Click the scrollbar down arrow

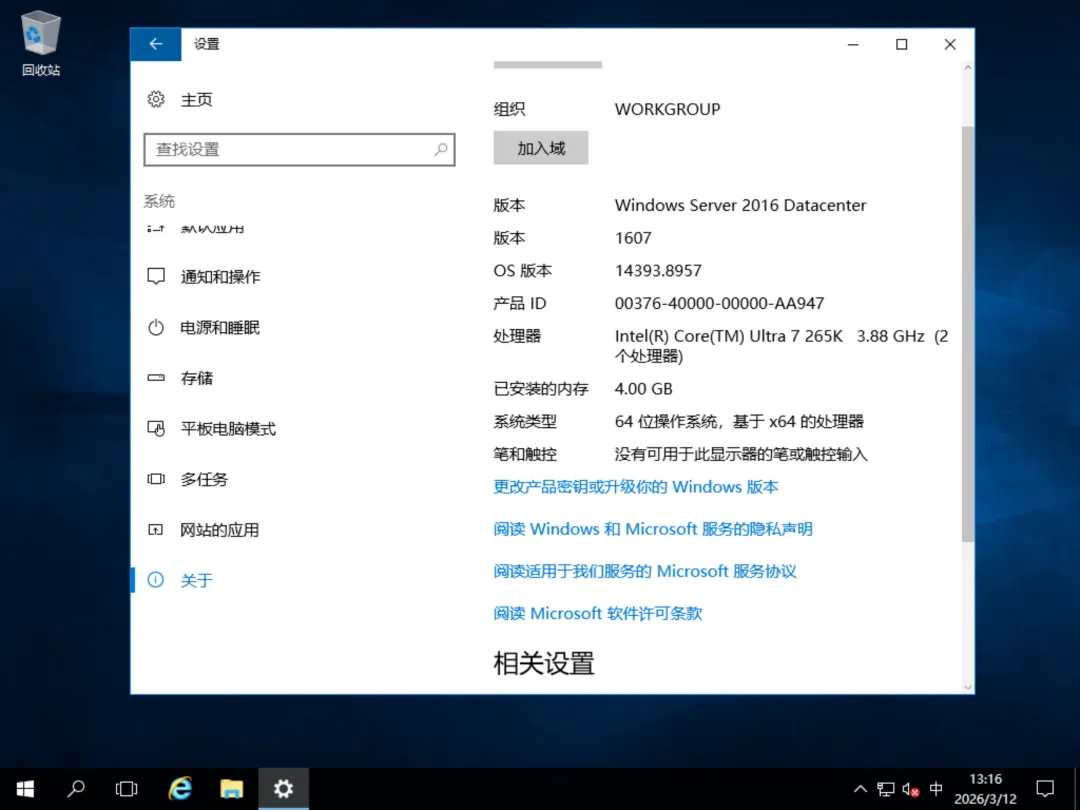(x=968, y=687)
